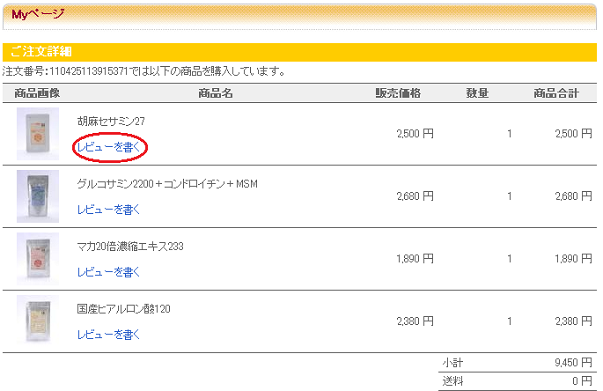The width and height of the screenshot is (603, 391).
Task: Click the ご注文詳細 section heading
Action: 41,52
